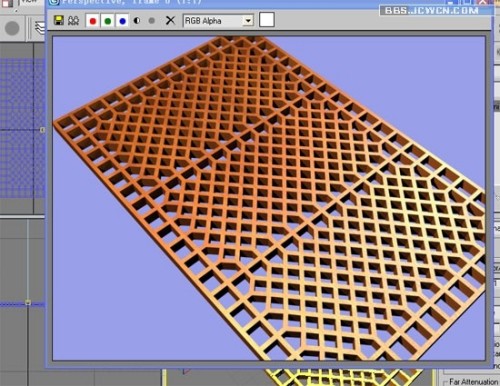The image size is (500, 386).
Task: Toggle the blue channel display
Action: (122, 21)
